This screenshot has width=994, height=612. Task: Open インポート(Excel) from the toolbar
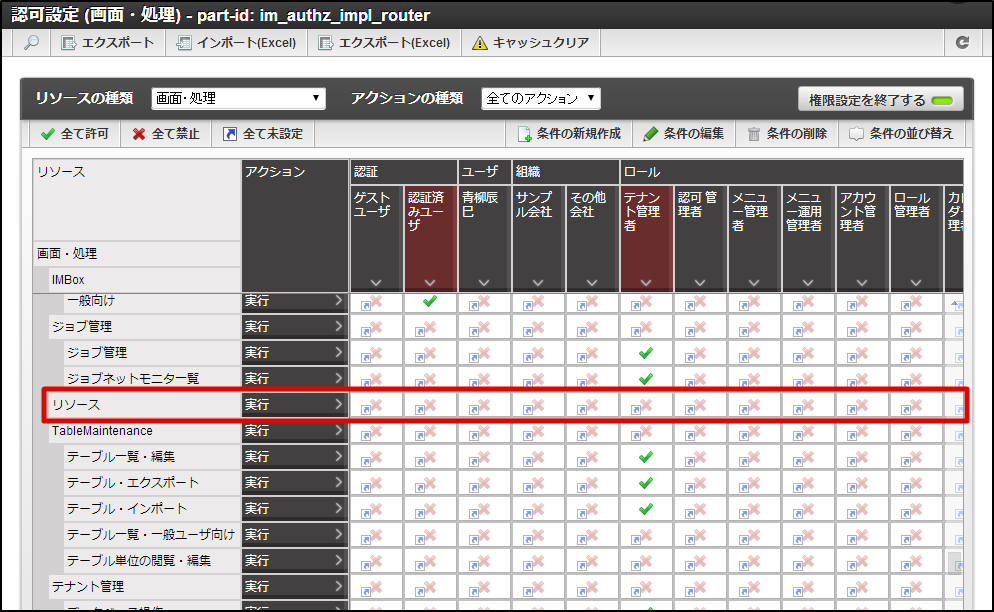(236, 43)
